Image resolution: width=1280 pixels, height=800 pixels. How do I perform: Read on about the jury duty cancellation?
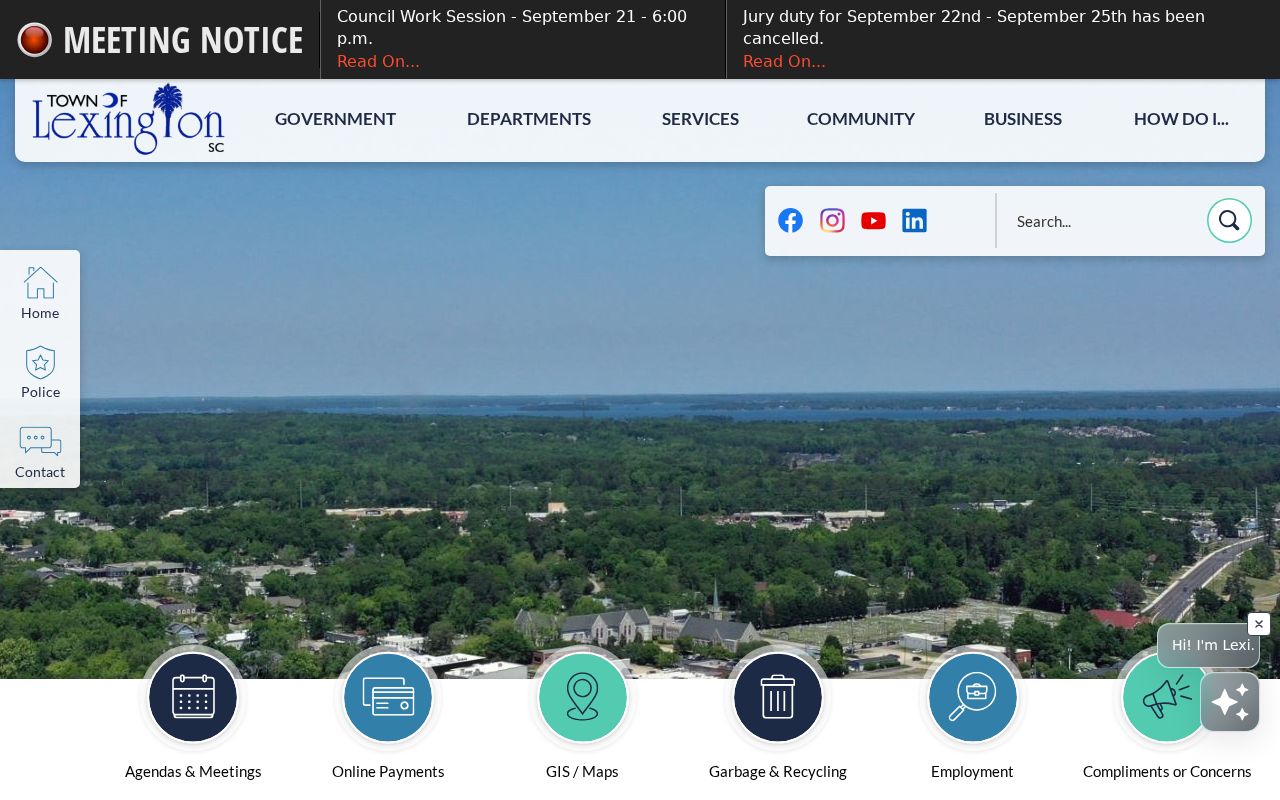[784, 62]
